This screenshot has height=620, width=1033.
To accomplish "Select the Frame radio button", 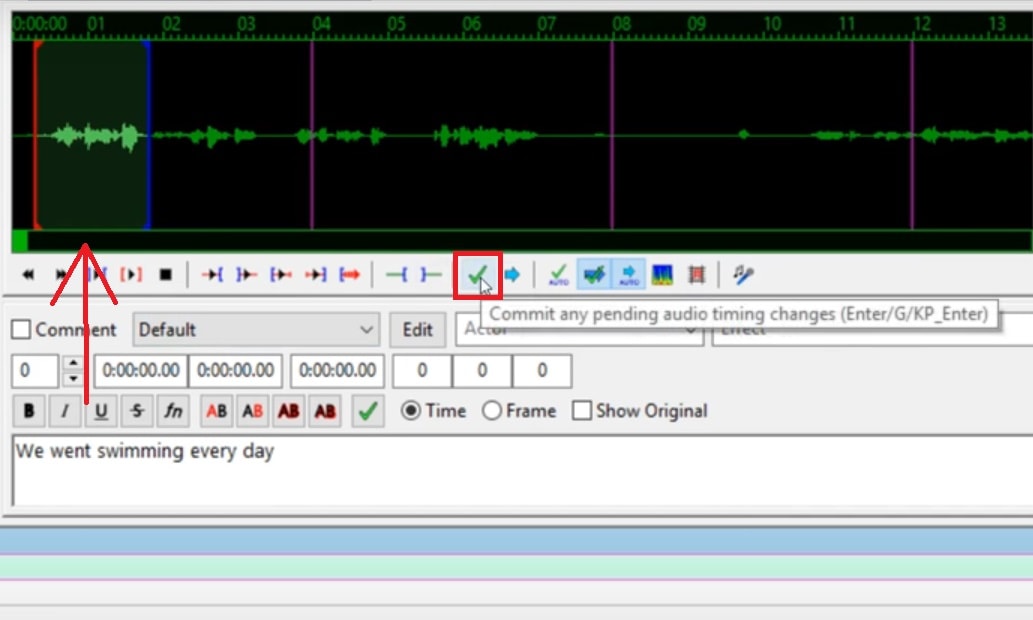I will 491,411.
